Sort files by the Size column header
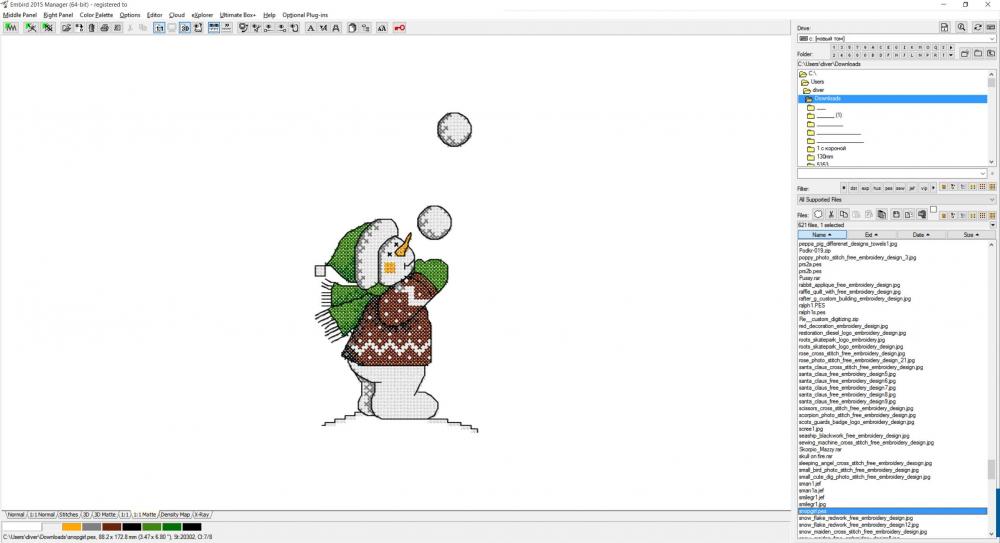This screenshot has width=1000, height=543. point(970,235)
